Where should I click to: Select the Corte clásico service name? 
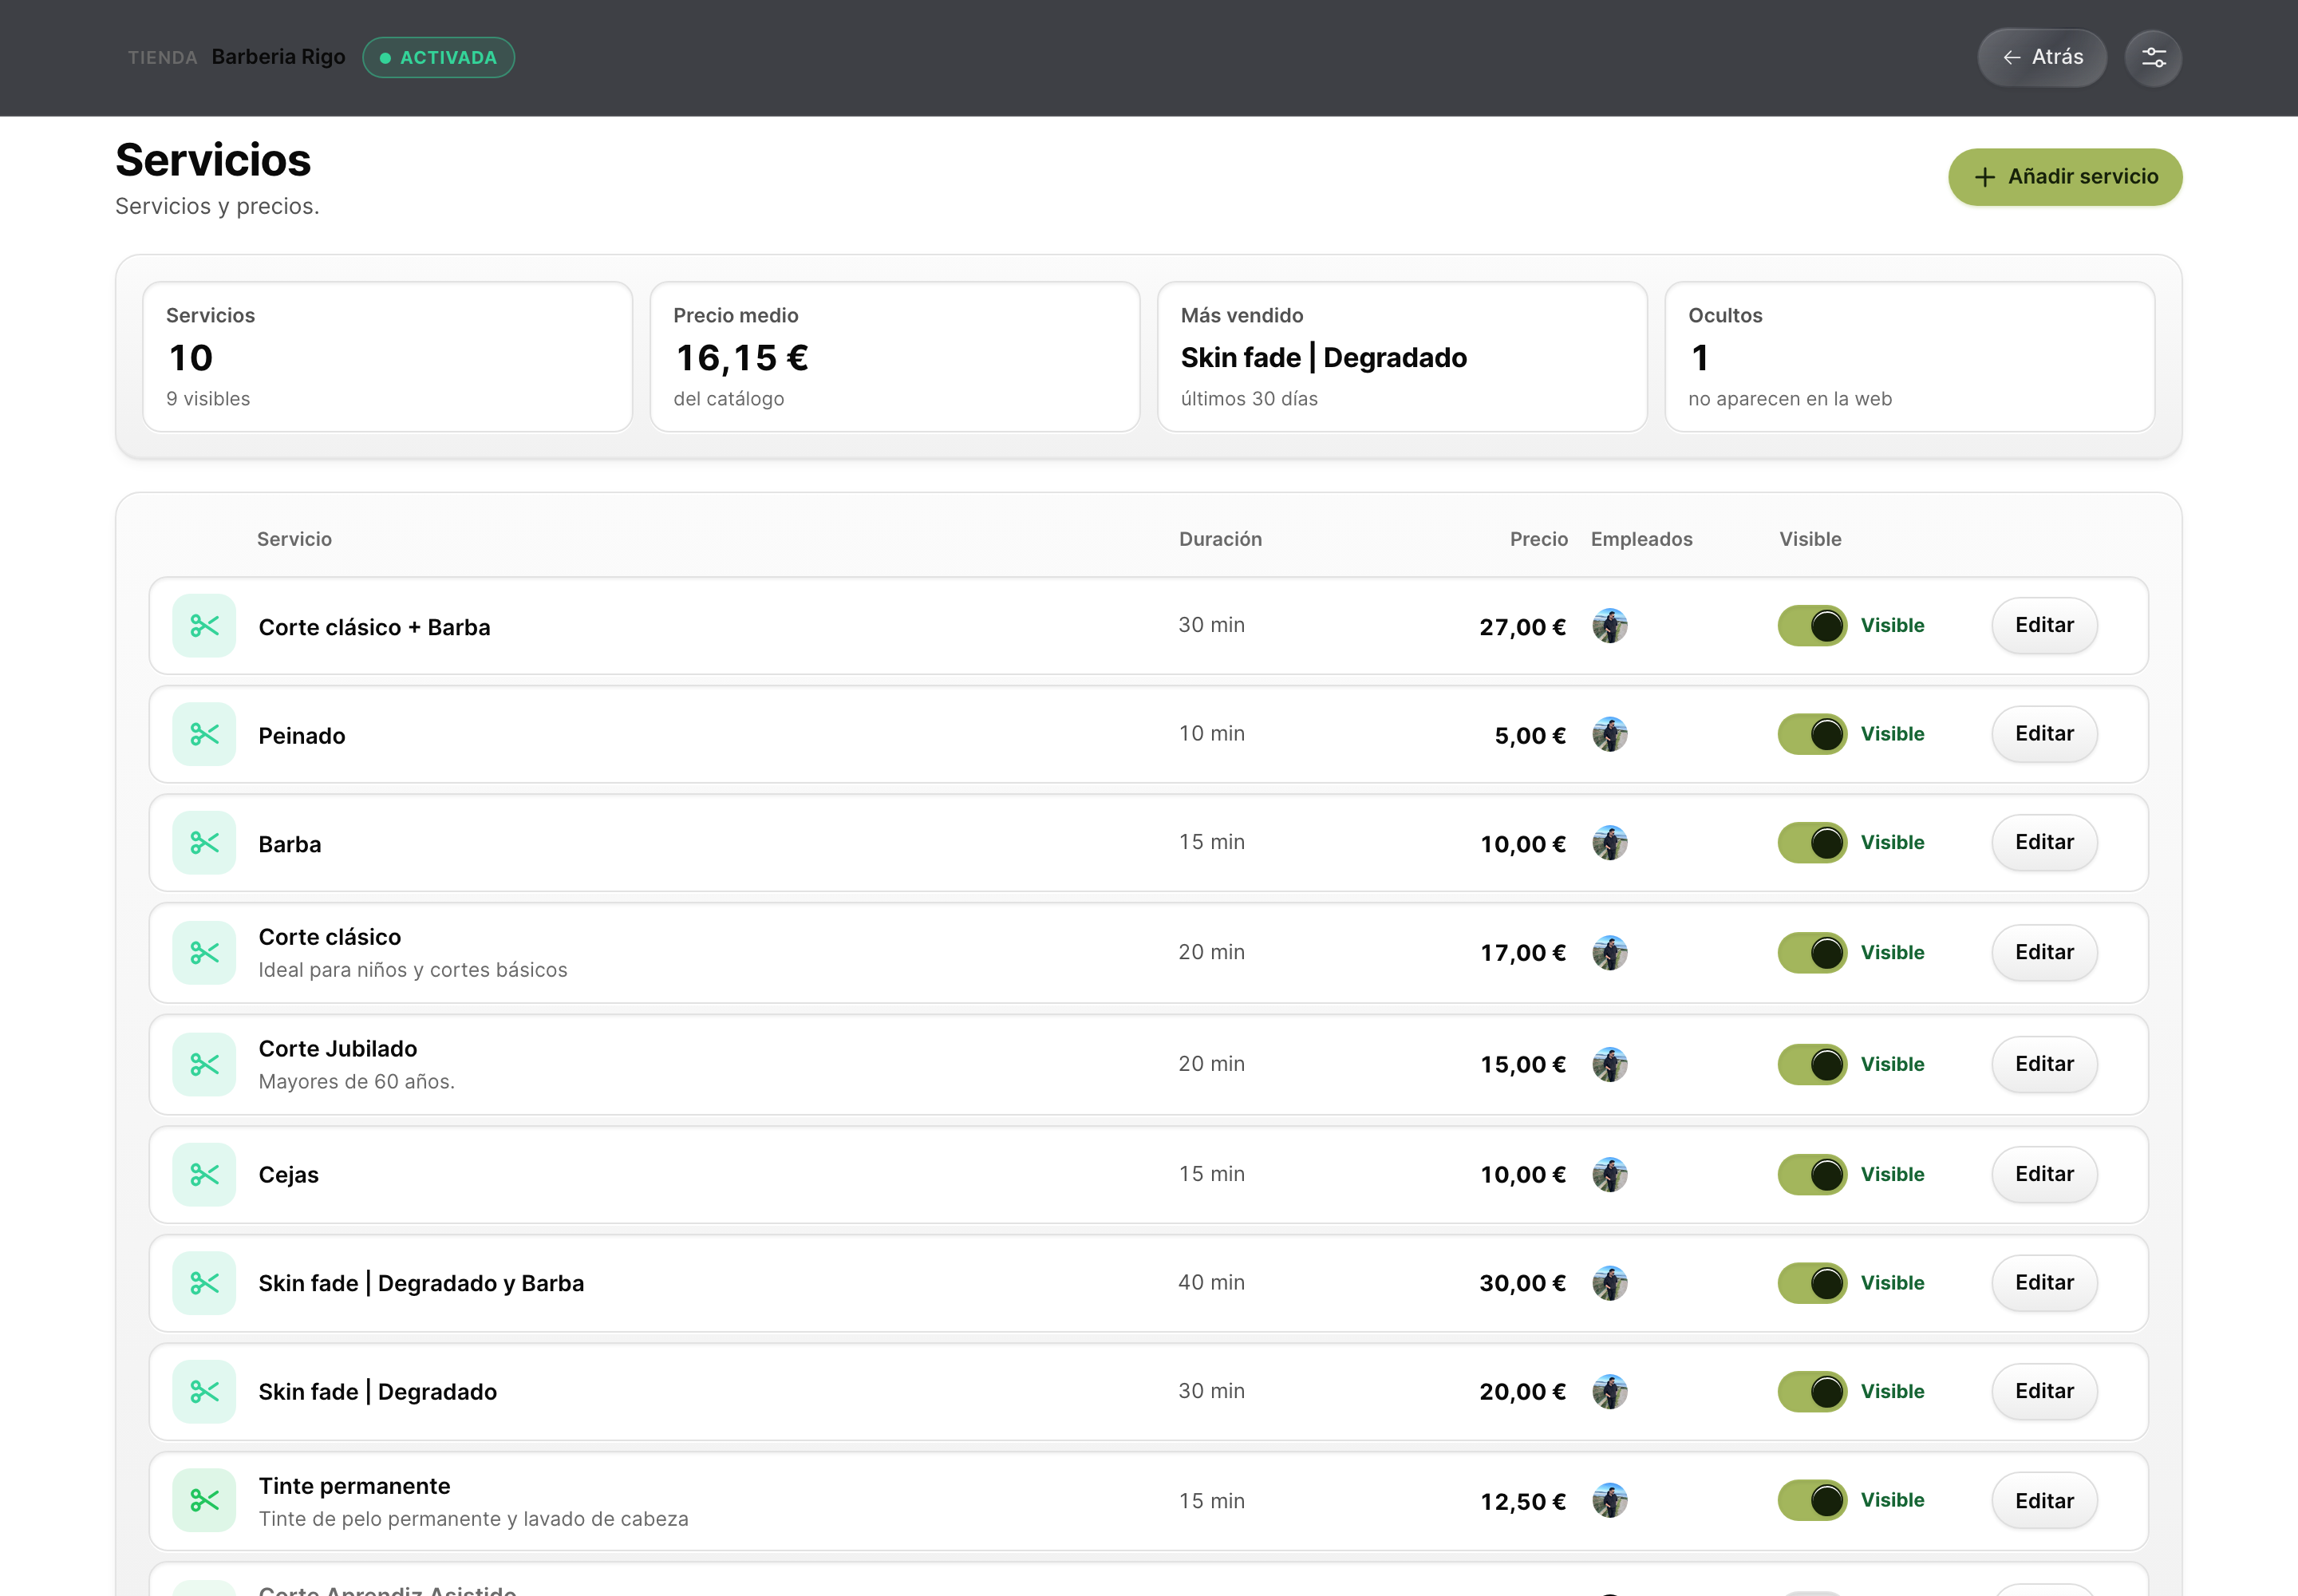330,937
